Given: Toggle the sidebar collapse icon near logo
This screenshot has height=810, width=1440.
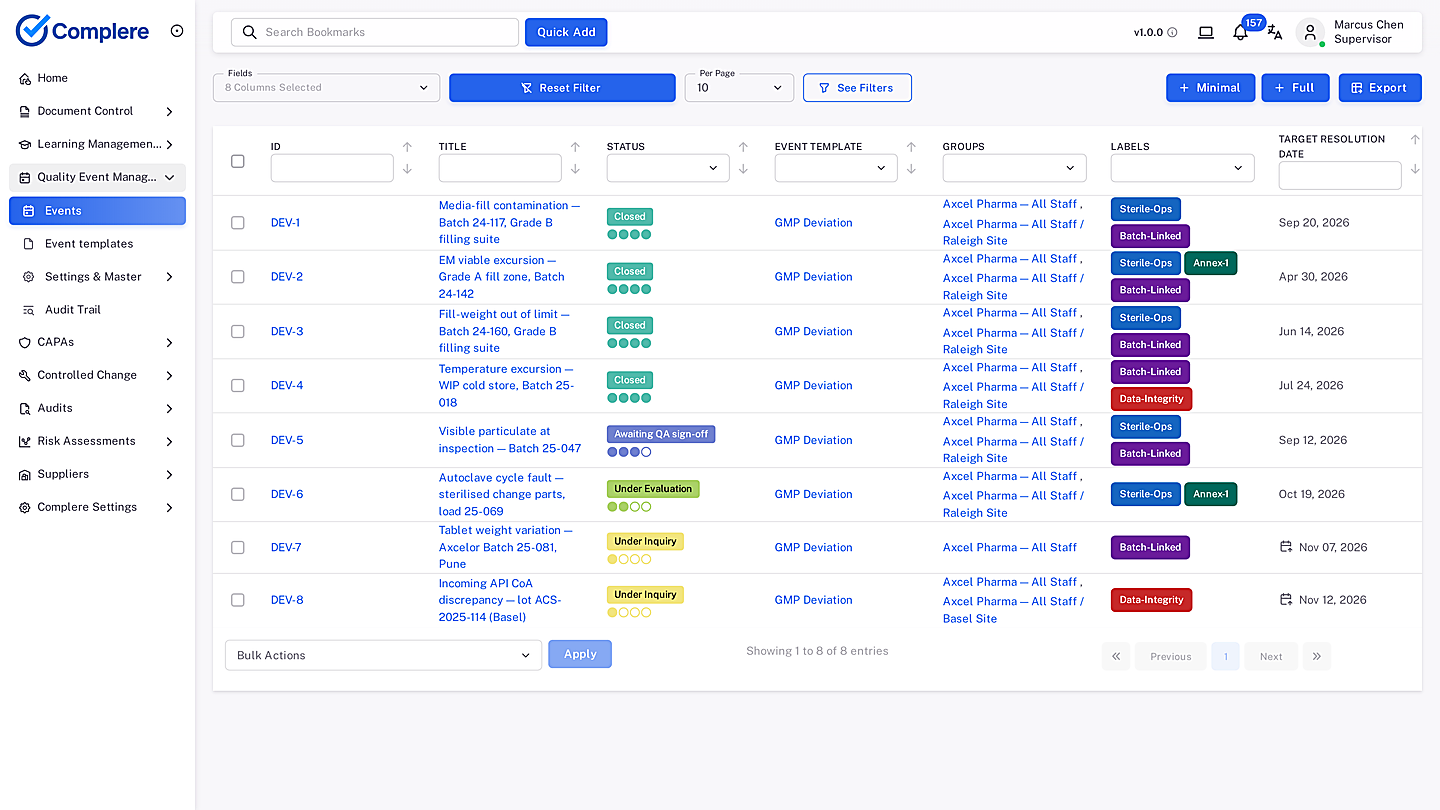Looking at the screenshot, I should [177, 31].
